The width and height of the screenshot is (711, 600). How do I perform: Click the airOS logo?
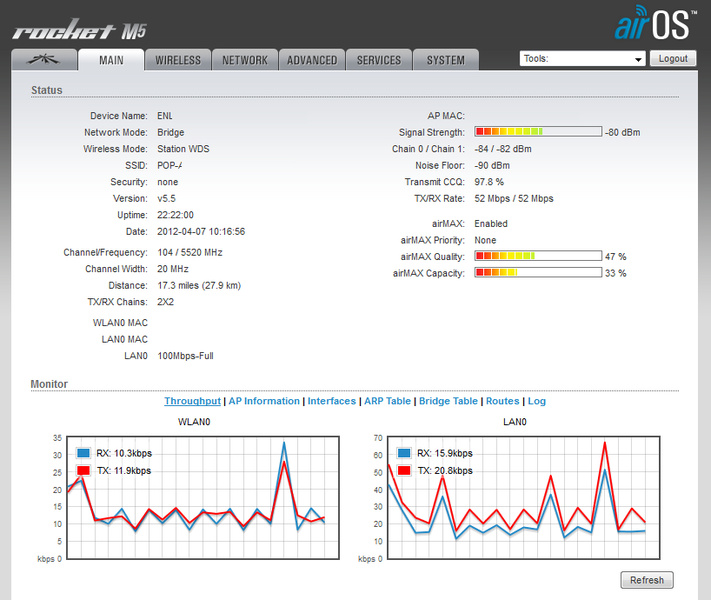[656, 23]
